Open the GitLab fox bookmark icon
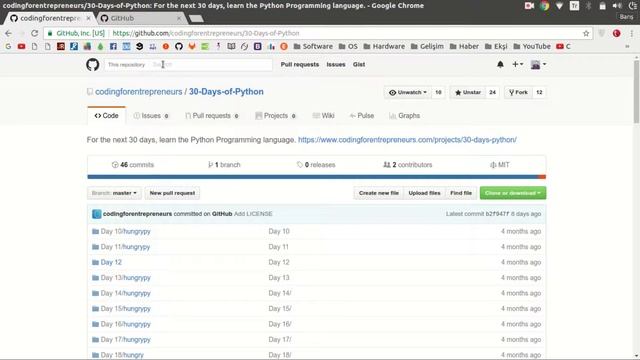Viewport: 640px width, 360px height. [x=192, y=47]
